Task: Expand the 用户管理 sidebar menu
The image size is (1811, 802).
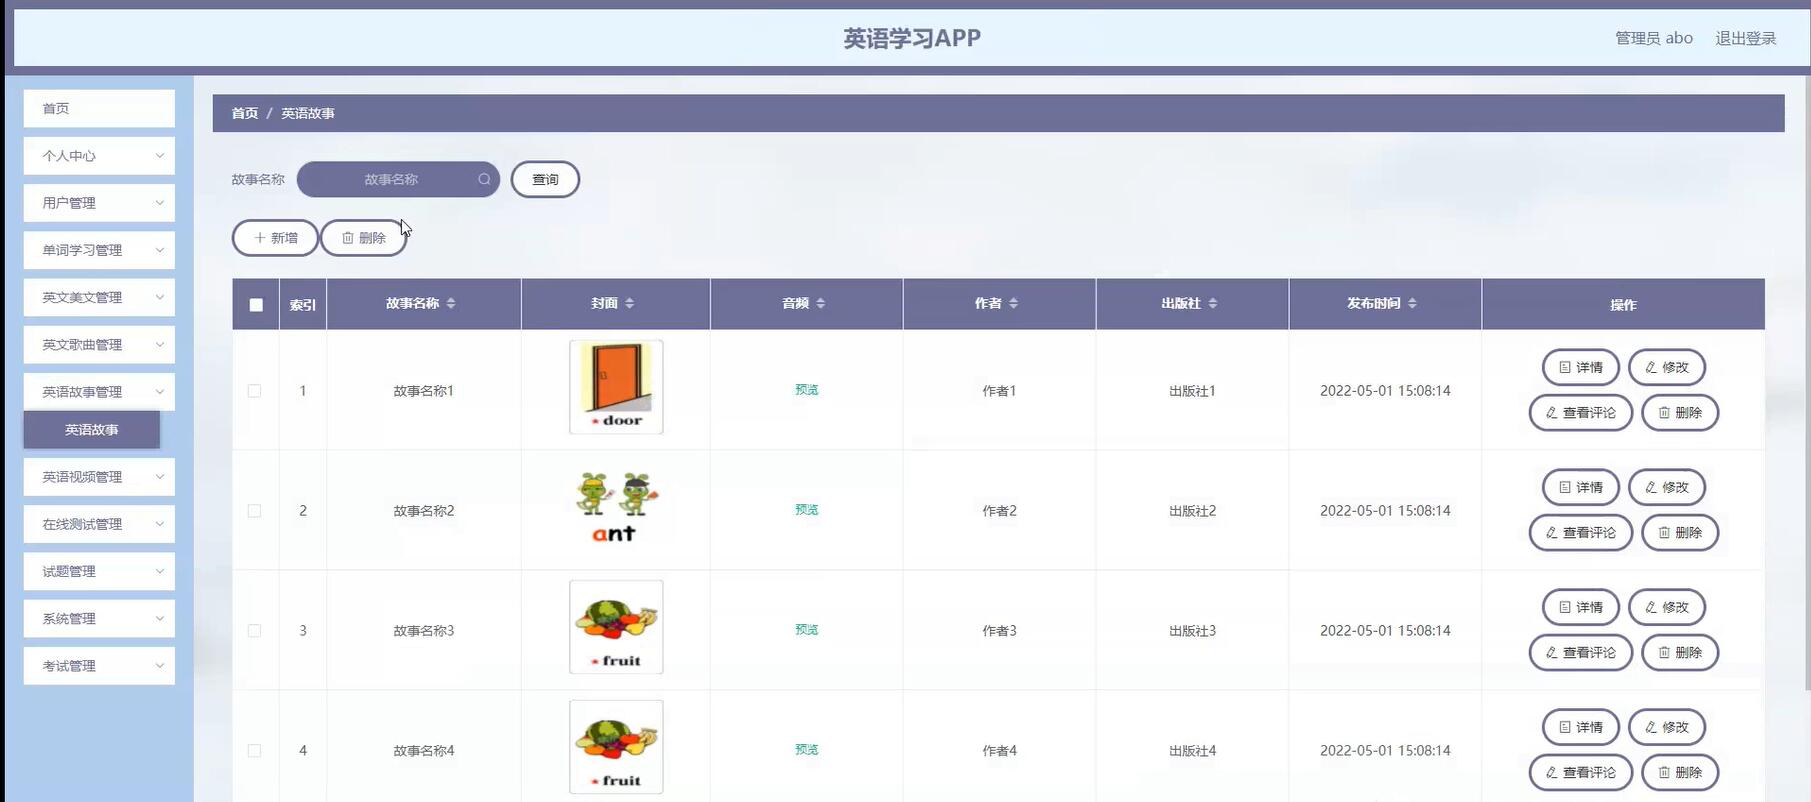Action: point(99,203)
